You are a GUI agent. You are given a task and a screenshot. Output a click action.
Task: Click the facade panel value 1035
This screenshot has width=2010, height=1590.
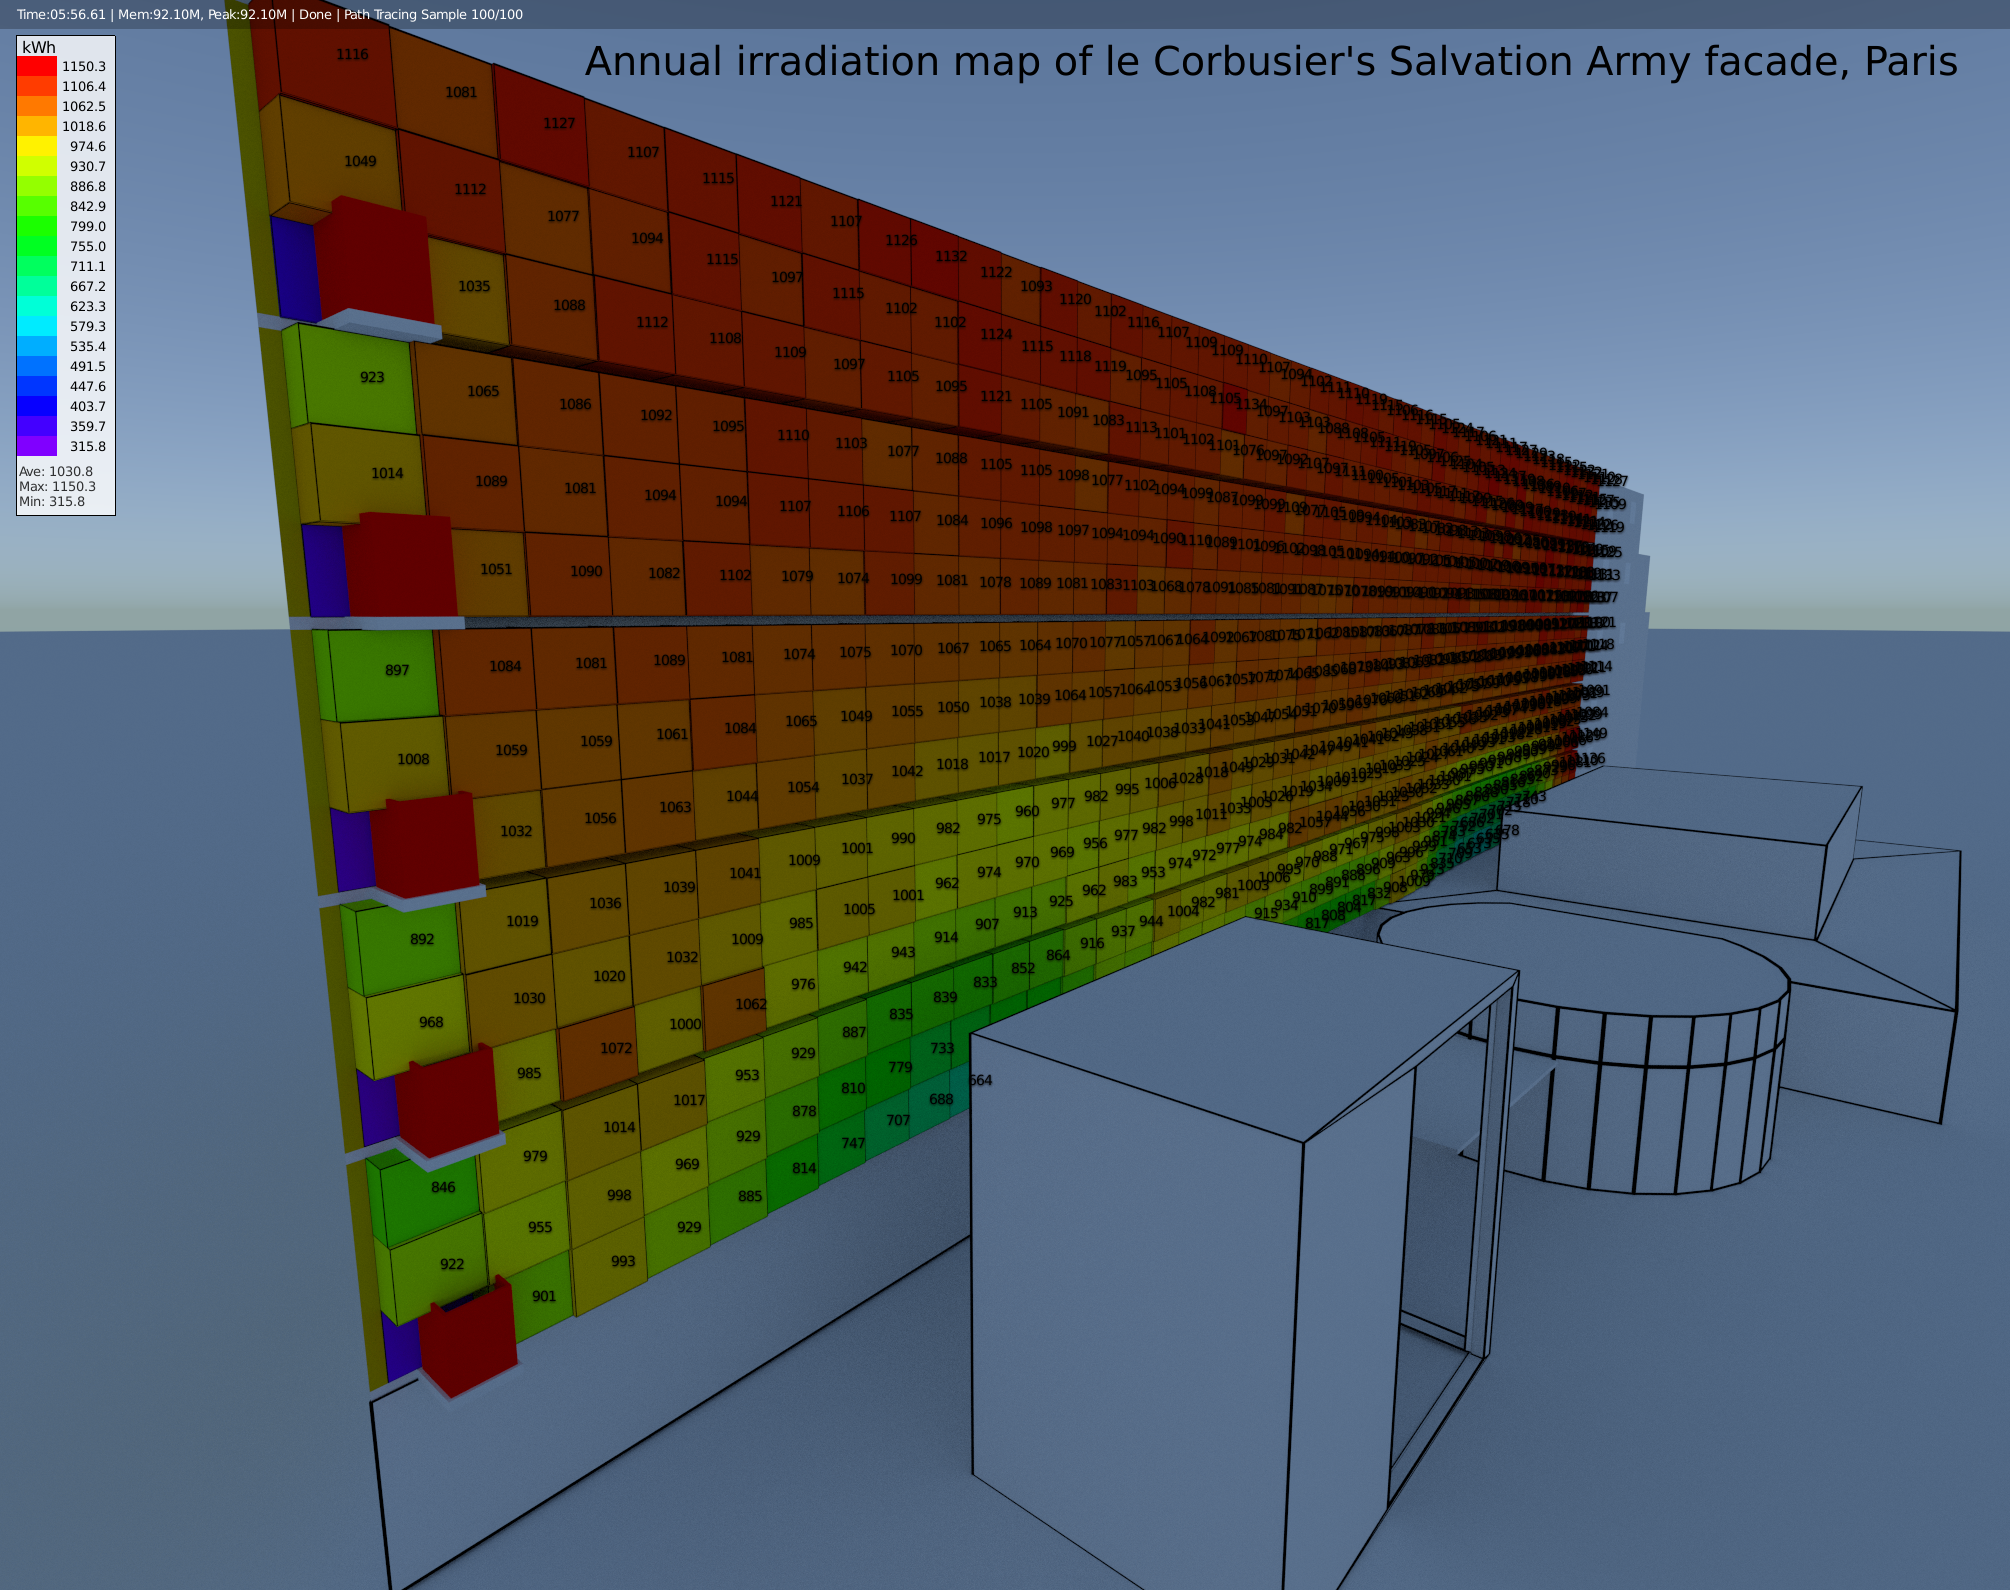pyautogui.click(x=474, y=286)
